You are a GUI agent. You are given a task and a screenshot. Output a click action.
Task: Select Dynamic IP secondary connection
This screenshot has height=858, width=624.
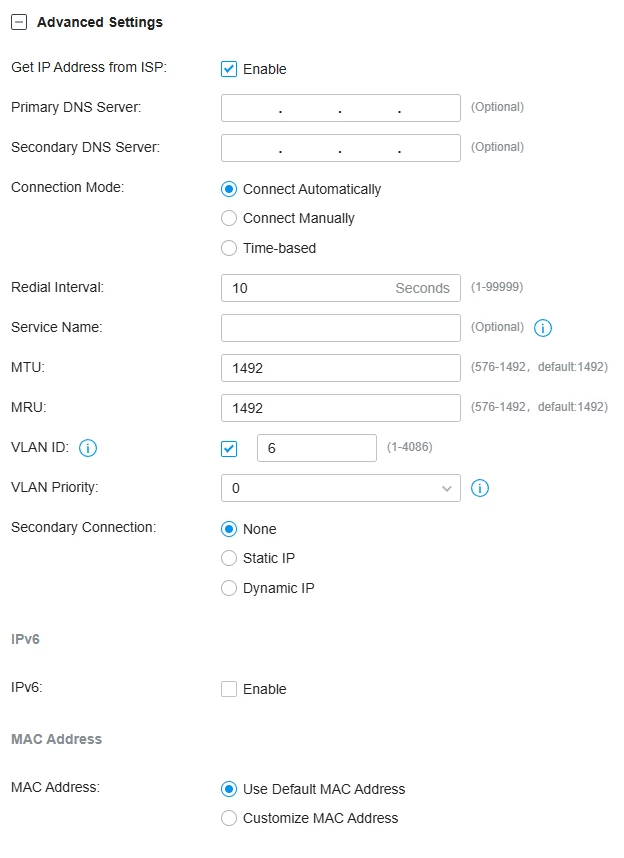click(x=229, y=588)
